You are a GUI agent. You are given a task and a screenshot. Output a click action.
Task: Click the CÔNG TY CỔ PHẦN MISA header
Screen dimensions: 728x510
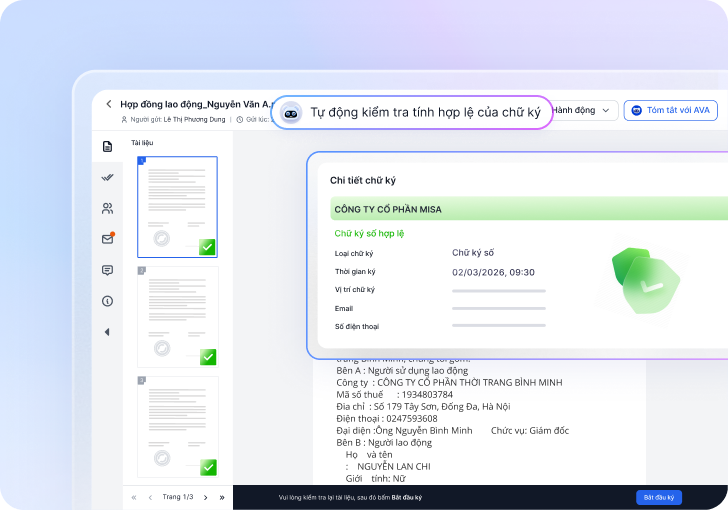click(x=529, y=209)
